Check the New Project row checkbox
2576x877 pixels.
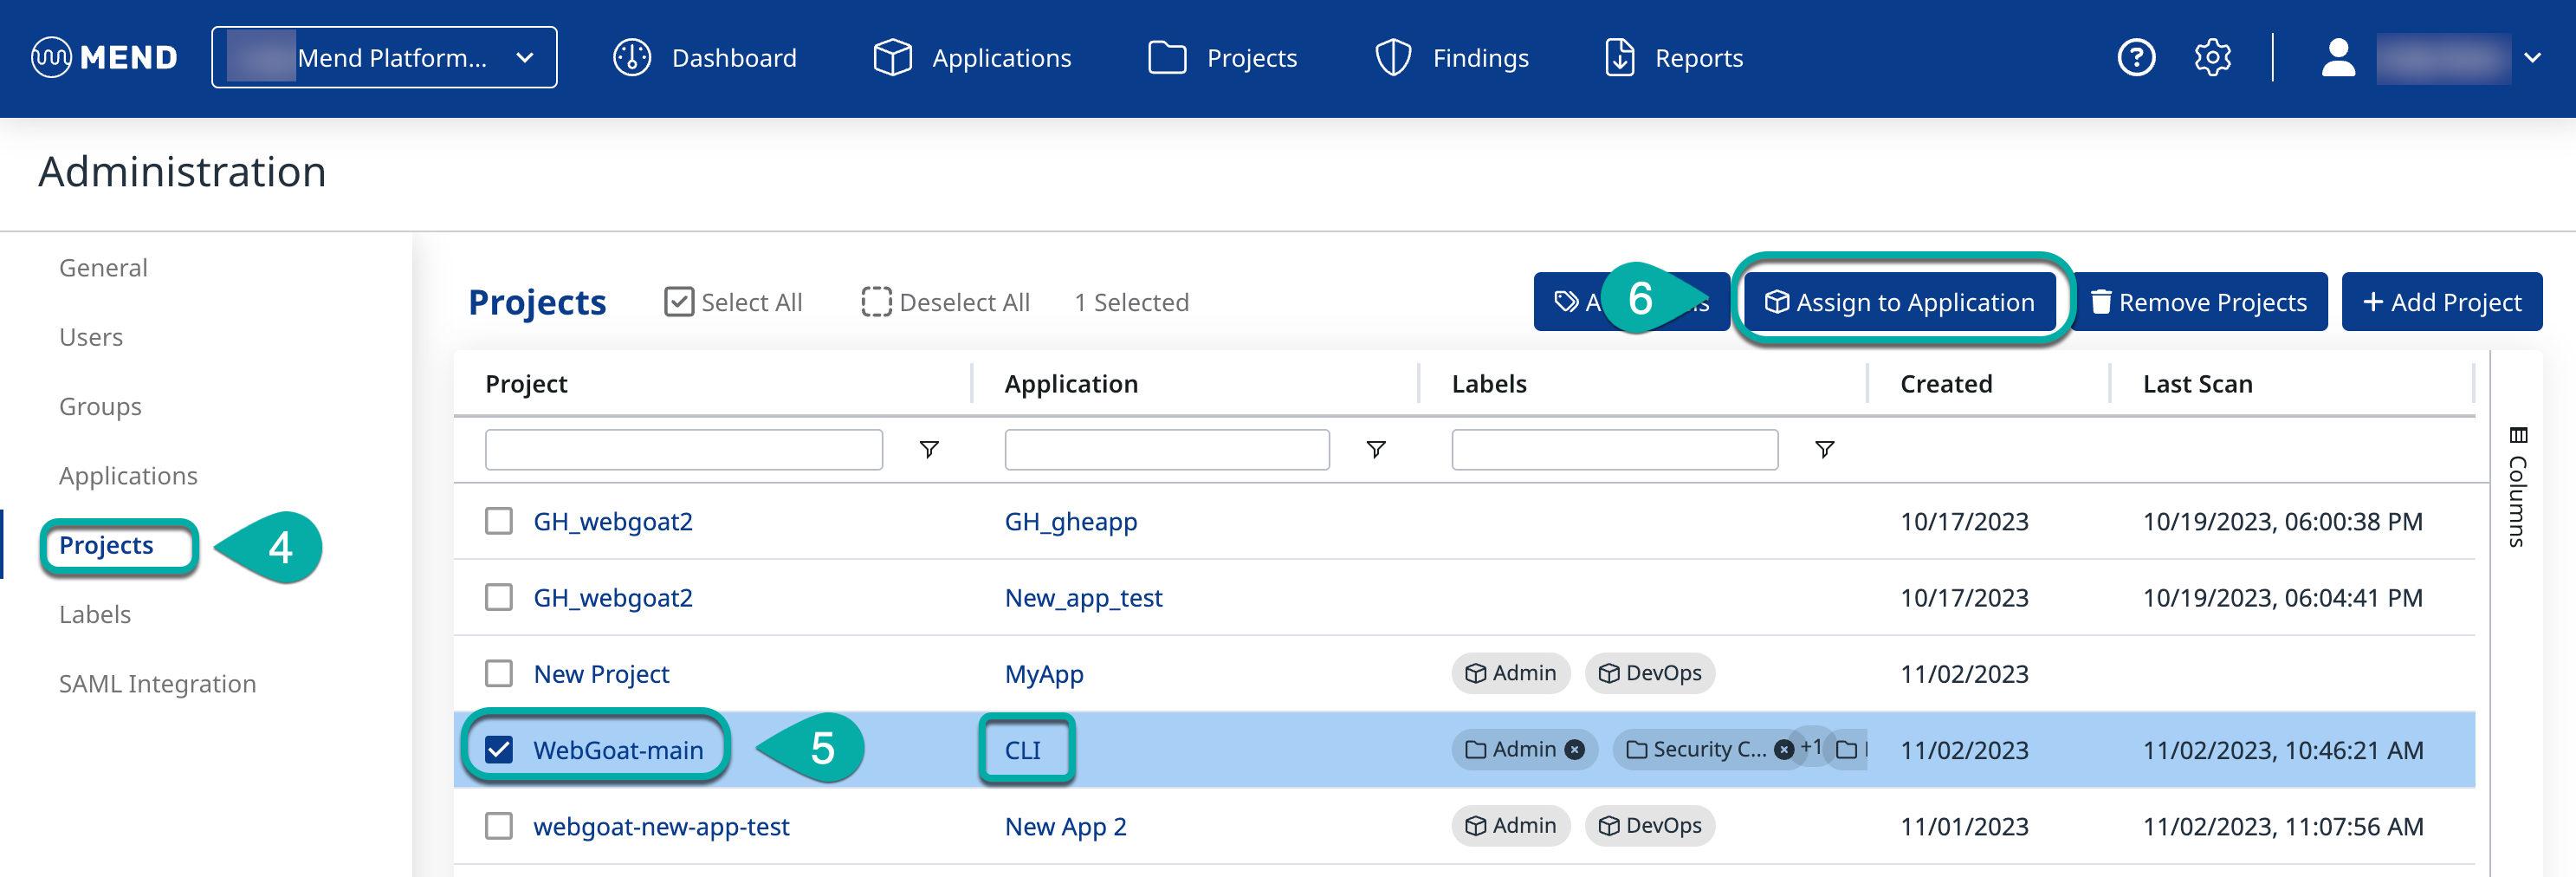click(x=498, y=674)
